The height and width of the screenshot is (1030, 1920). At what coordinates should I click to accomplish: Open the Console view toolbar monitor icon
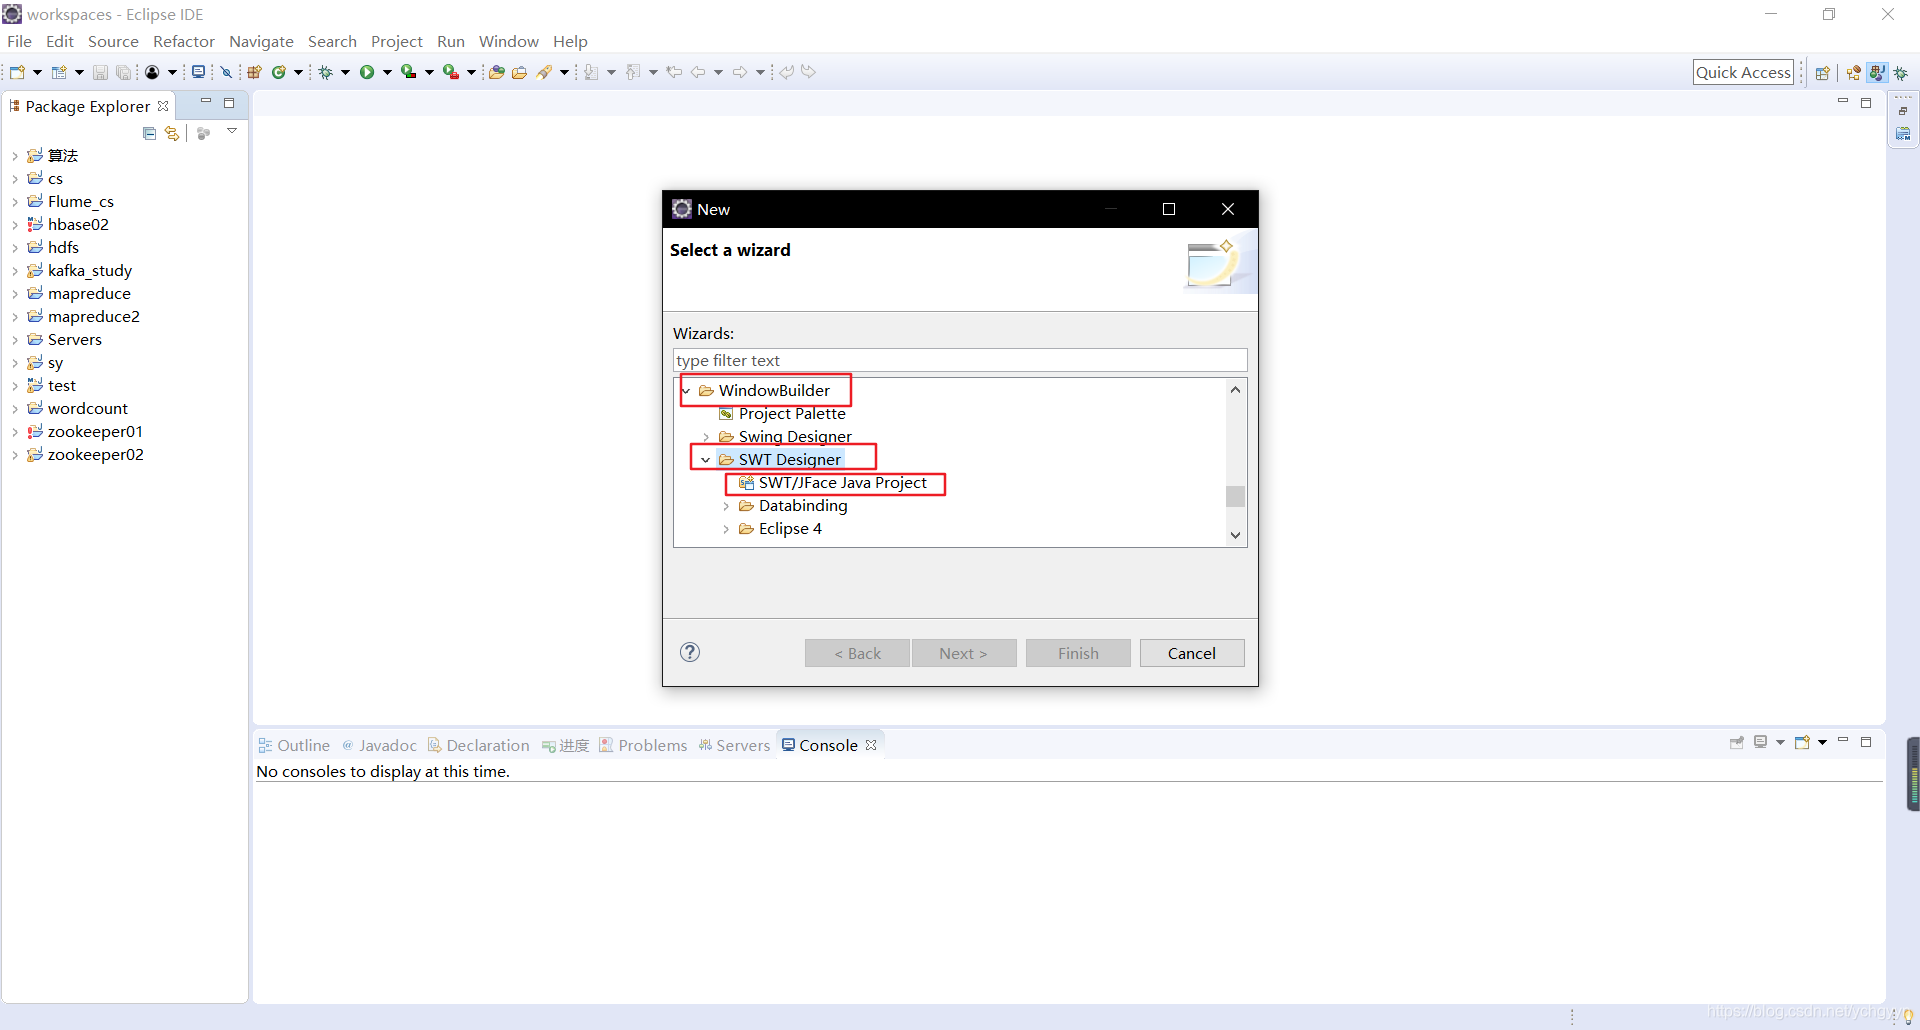pos(198,72)
